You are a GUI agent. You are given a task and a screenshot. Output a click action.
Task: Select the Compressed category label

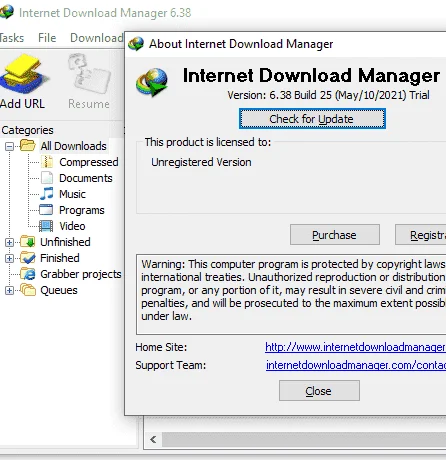click(x=89, y=162)
